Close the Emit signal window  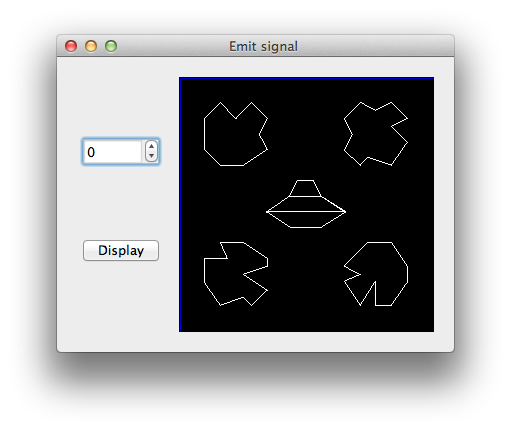click(71, 46)
